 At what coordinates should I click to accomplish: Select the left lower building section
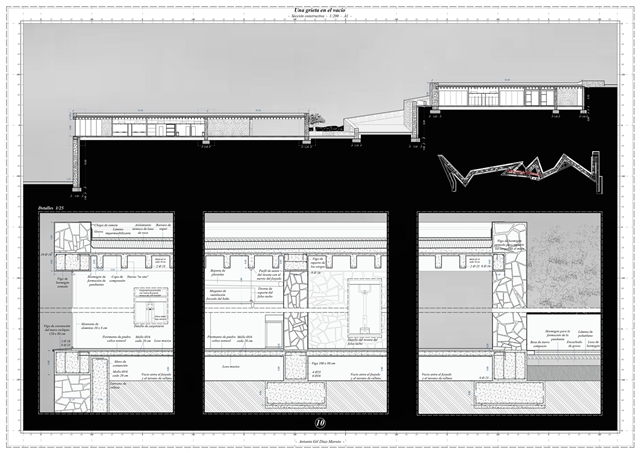(x=190, y=126)
